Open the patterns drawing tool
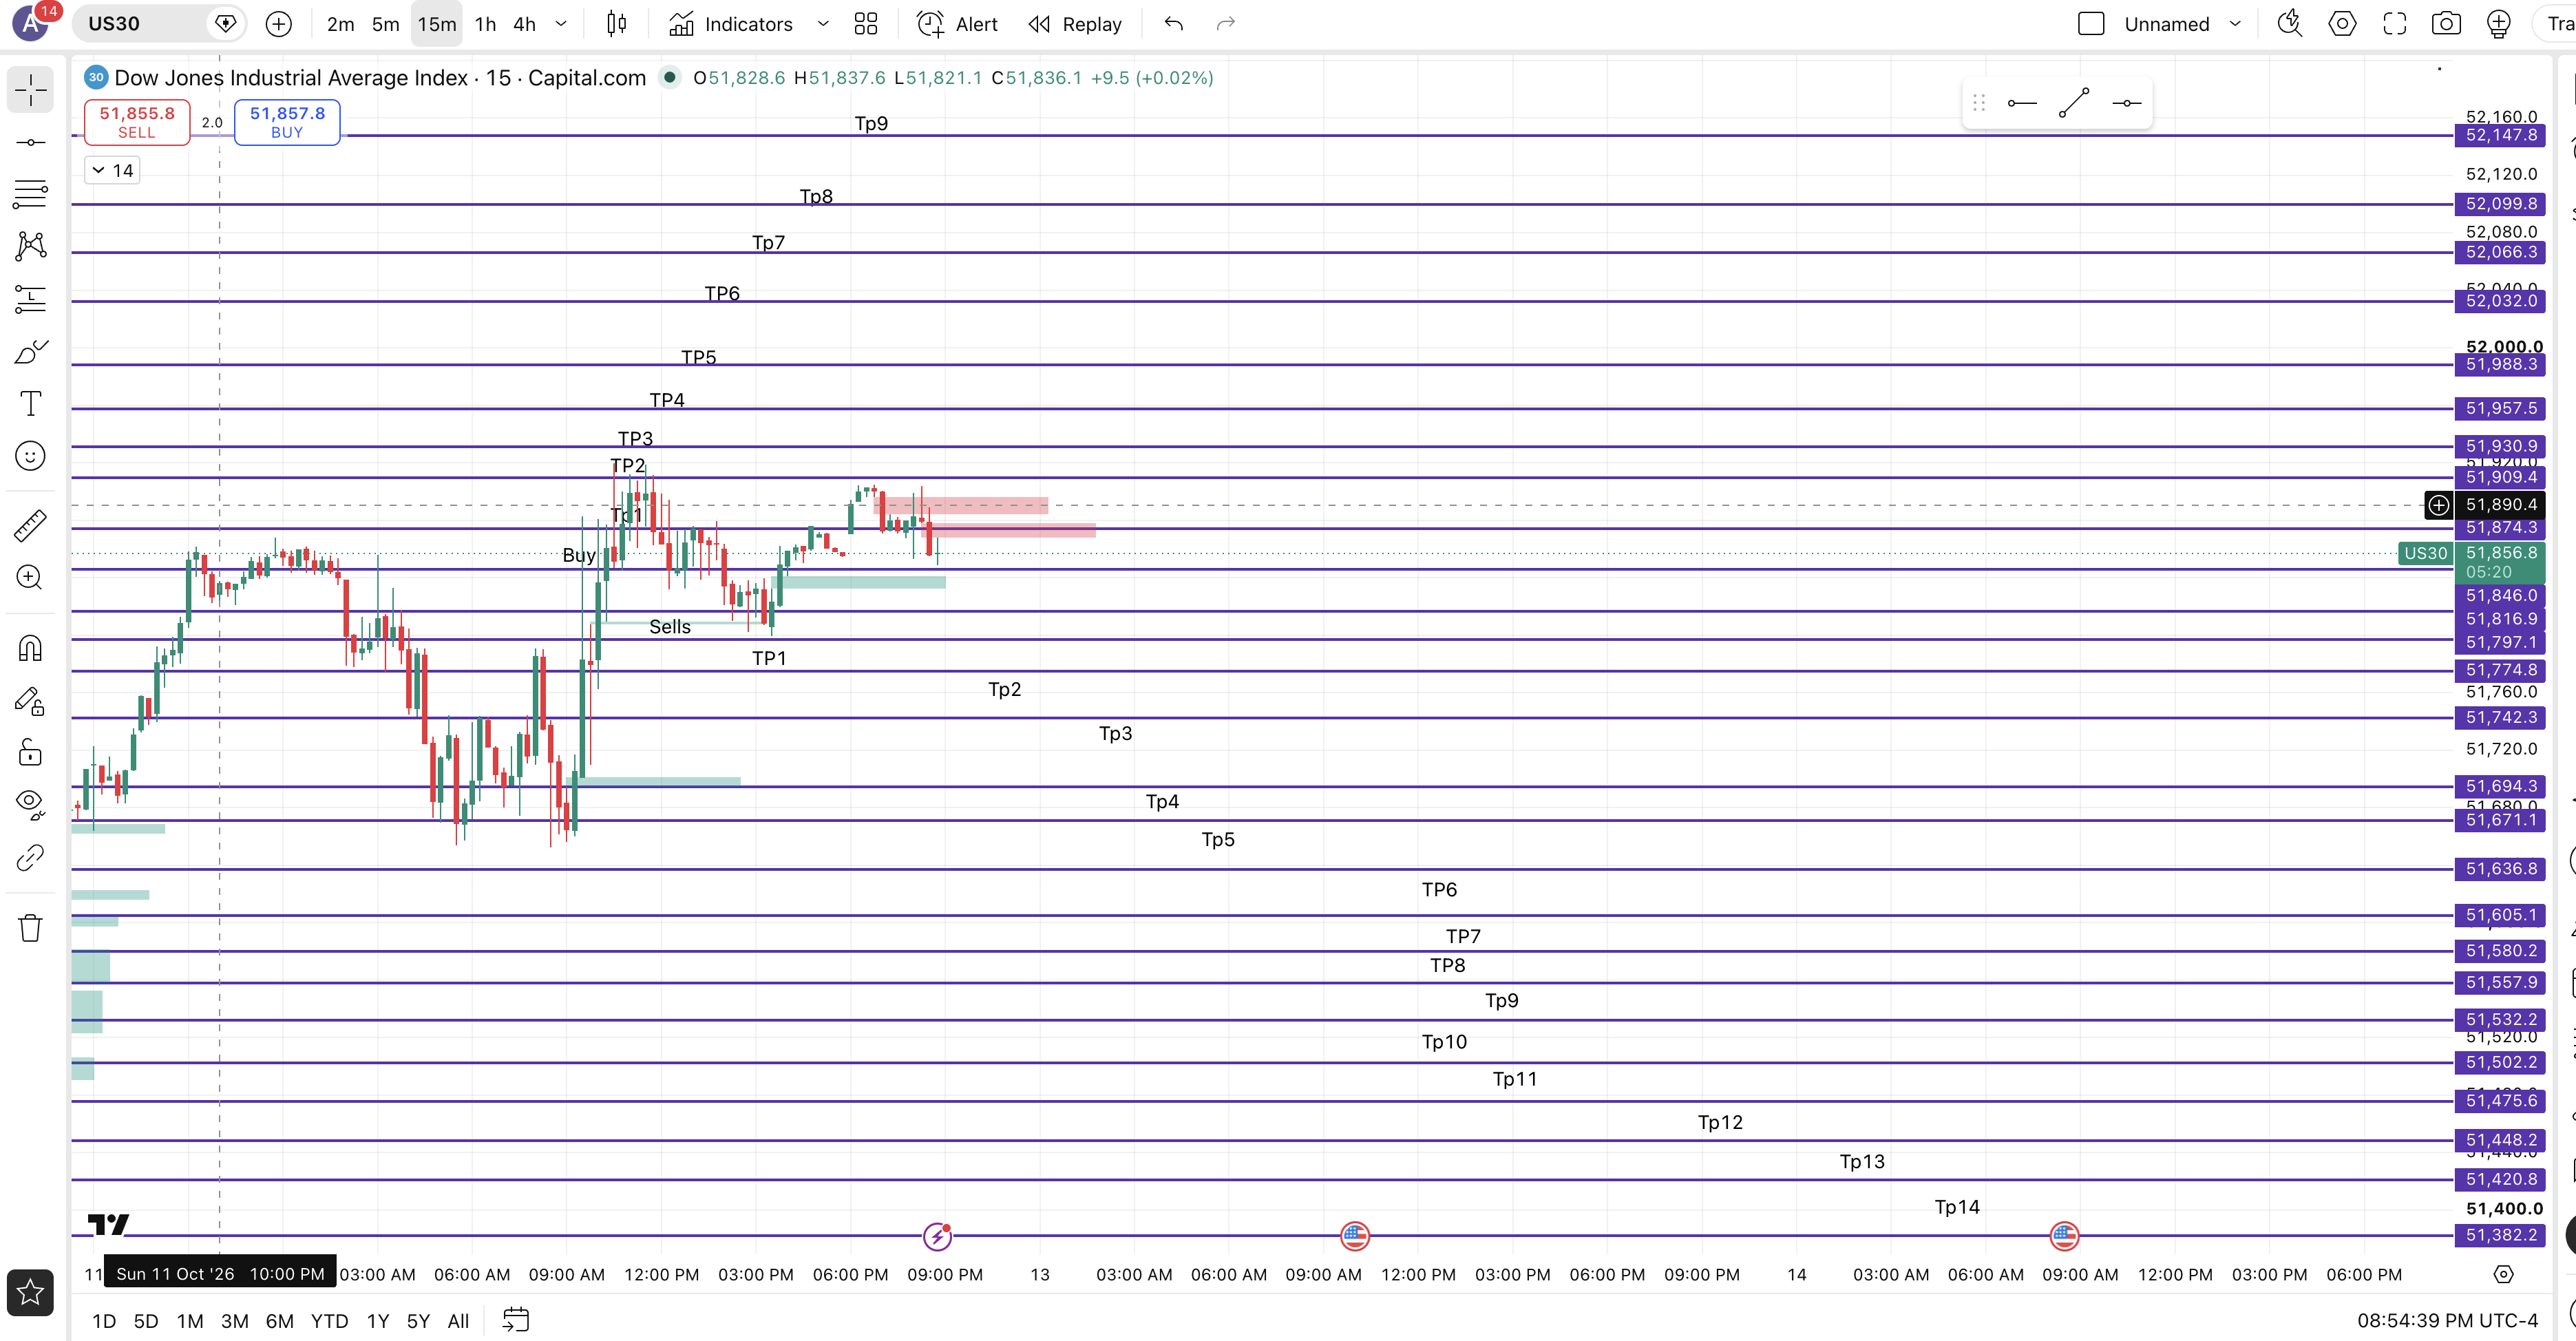Viewport: 2576px width, 1341px height. (x=30, y=246)
